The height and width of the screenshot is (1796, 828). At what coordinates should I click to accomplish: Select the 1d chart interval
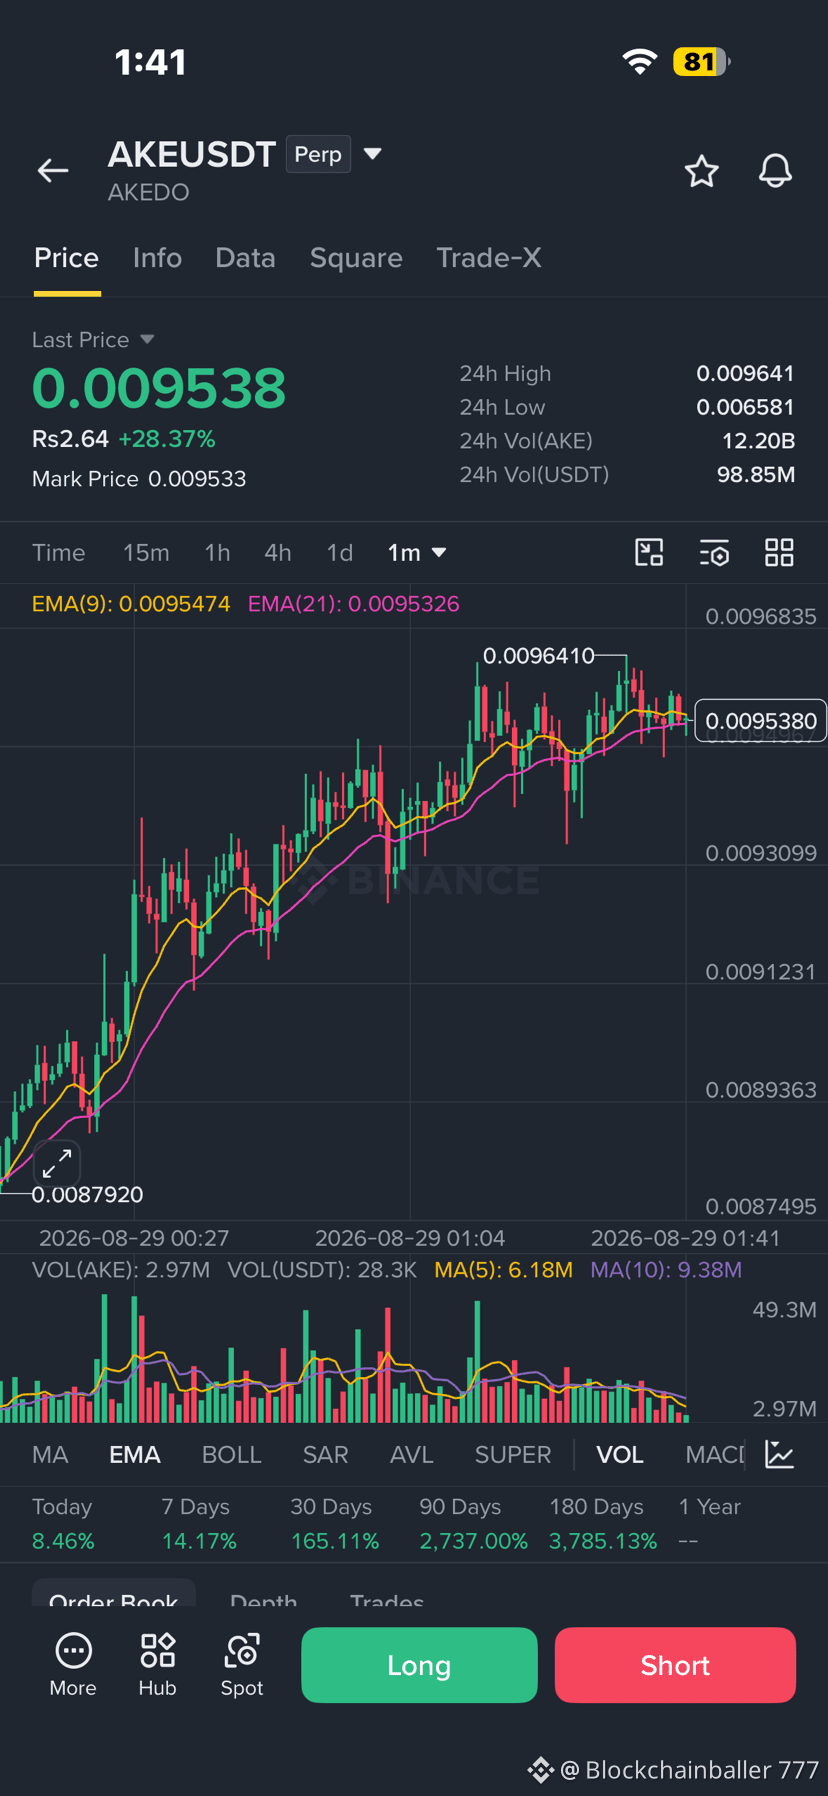[x=340, y=553]
